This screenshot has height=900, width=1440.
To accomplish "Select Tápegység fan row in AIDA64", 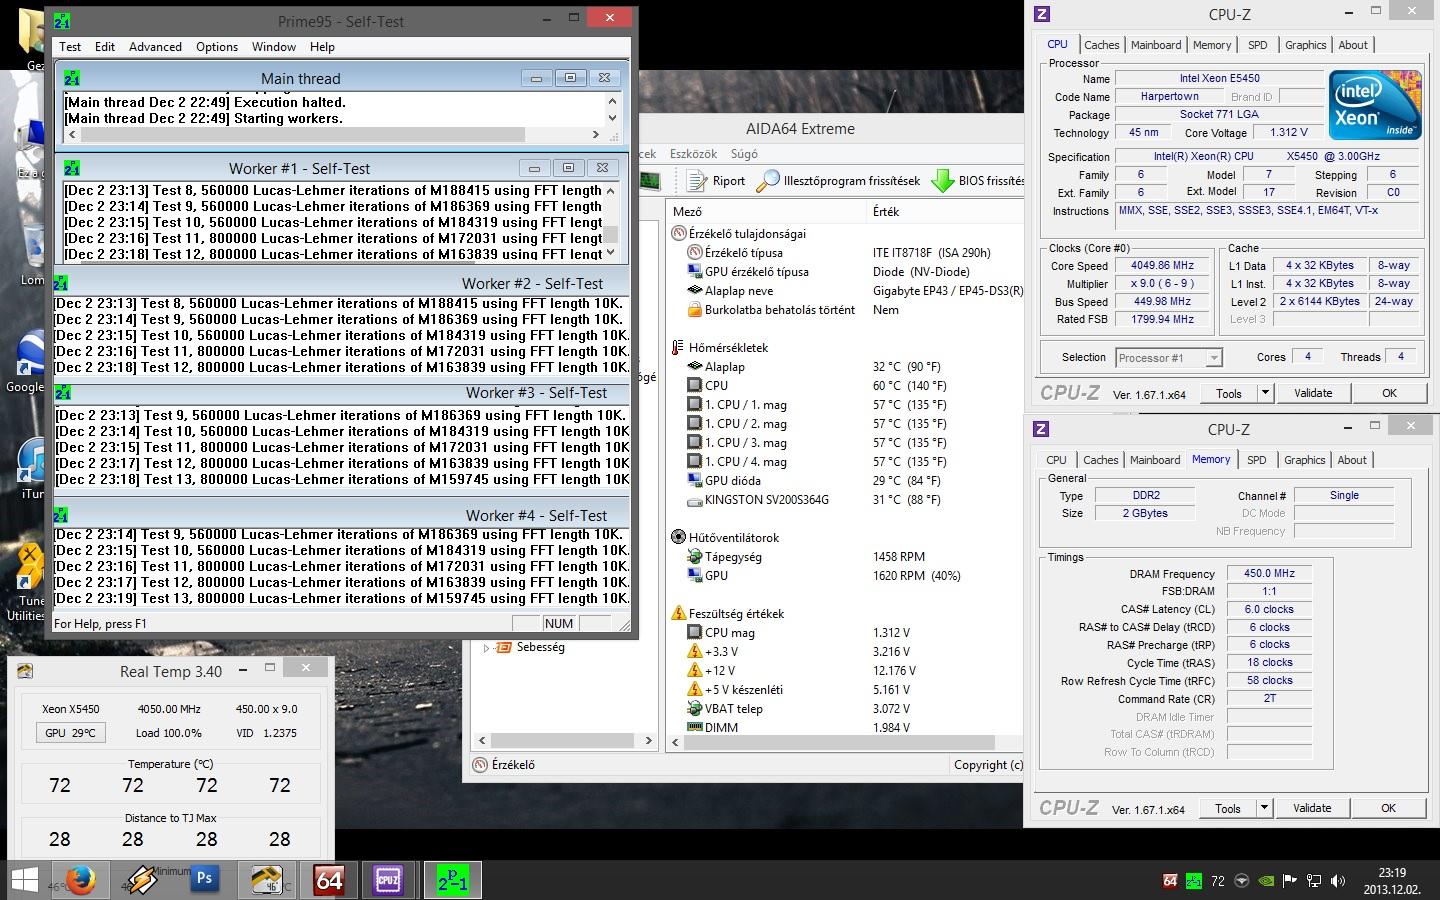I will coord(846,557).
